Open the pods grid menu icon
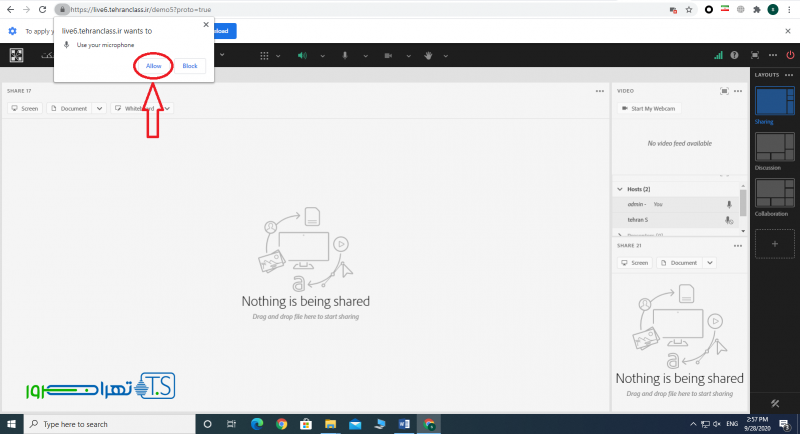The height and width of the screenshot is (434, 800). pyautogui.click(x=264, y=55)
